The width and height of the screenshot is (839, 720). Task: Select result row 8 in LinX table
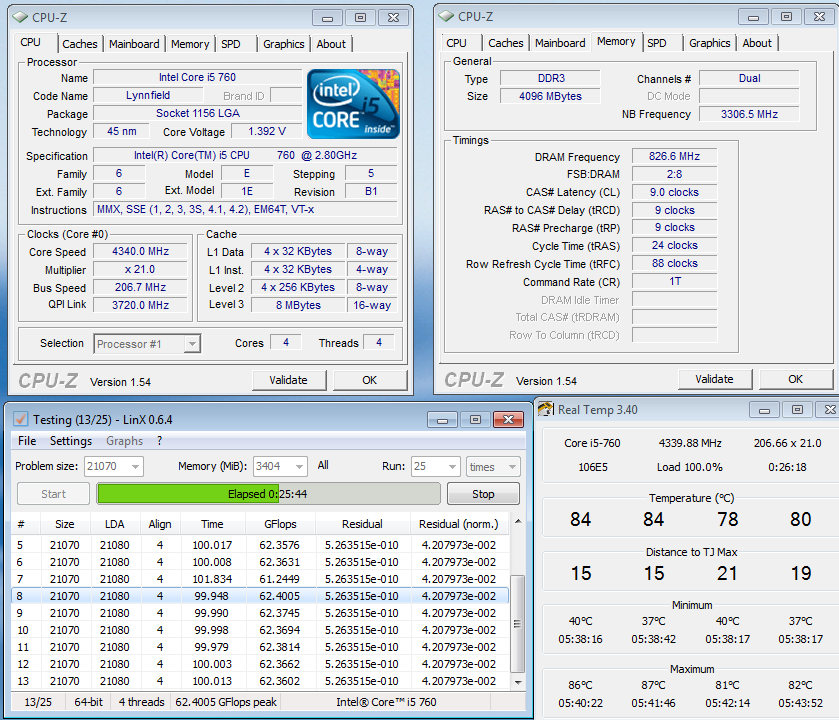[x=260, y=596]
